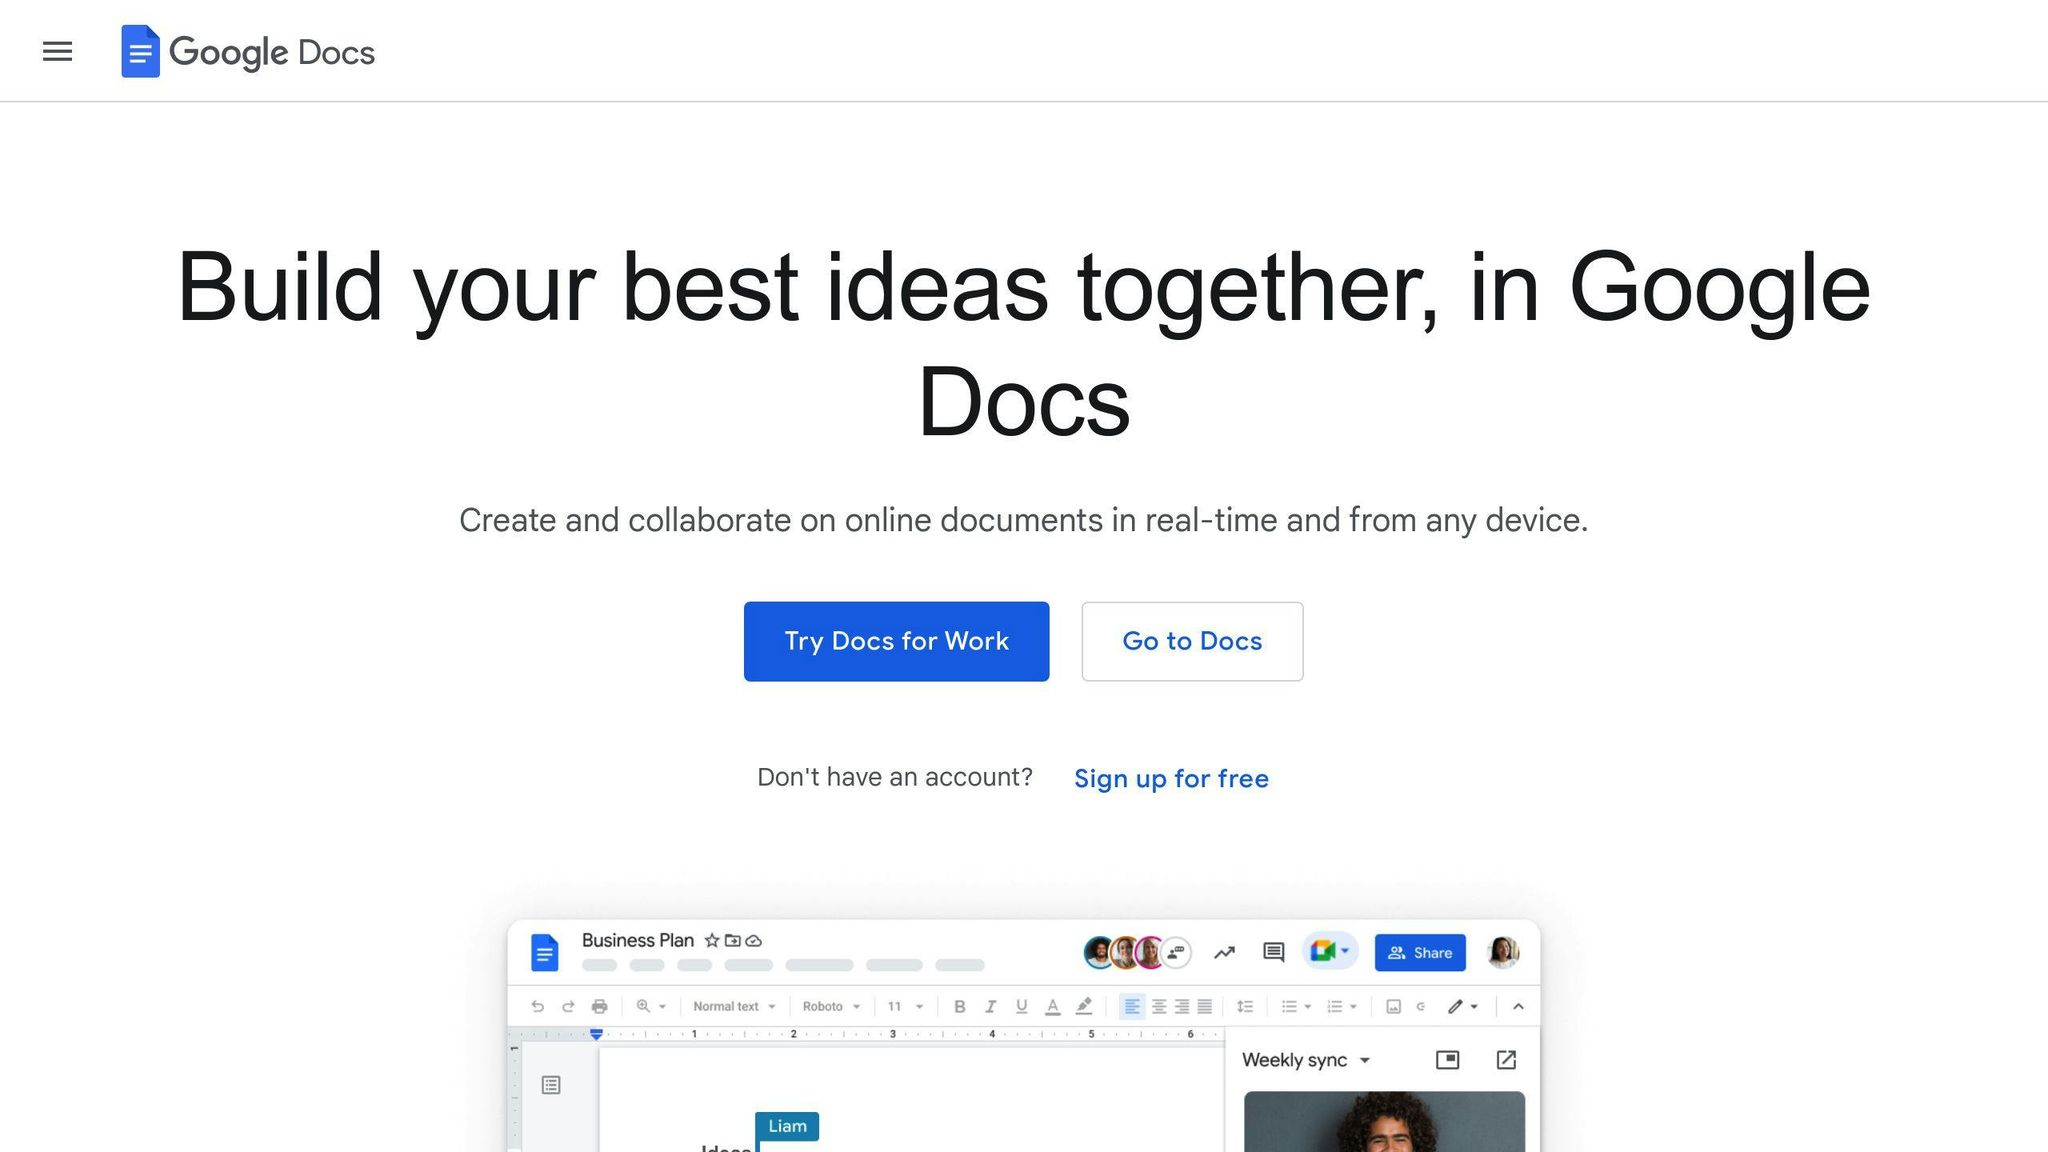This screenshot has width=2048, height=1152.
Task: Open the Weekly sync dropdown
Action: tap(1305, 1060)
